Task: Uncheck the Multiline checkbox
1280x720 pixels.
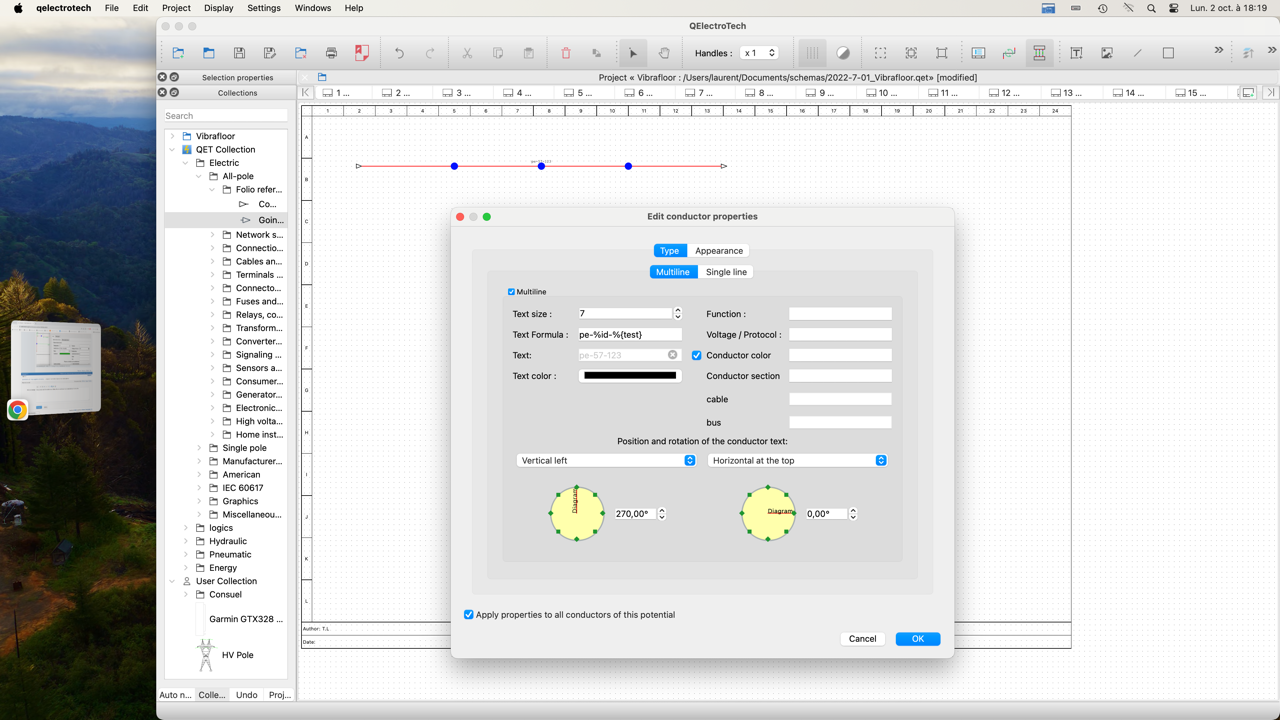Action: pyautogui.click(x=511, y=292)
